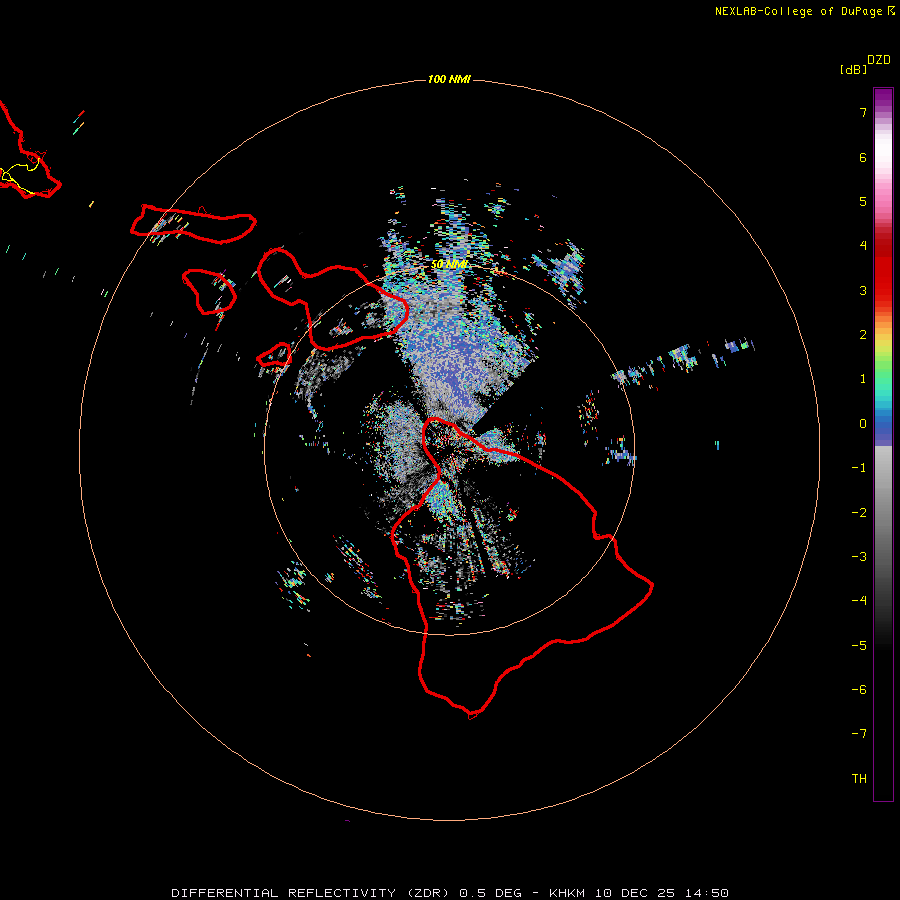
Task: Click the 2 value on the ZDR scale
Action: click(863, 335)
